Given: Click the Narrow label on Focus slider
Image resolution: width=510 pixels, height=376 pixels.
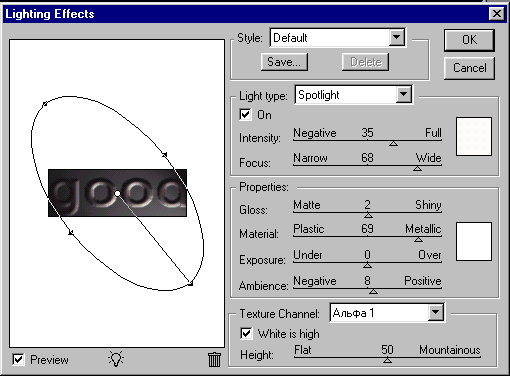Looking at the screenshot, I should [310, 158].
